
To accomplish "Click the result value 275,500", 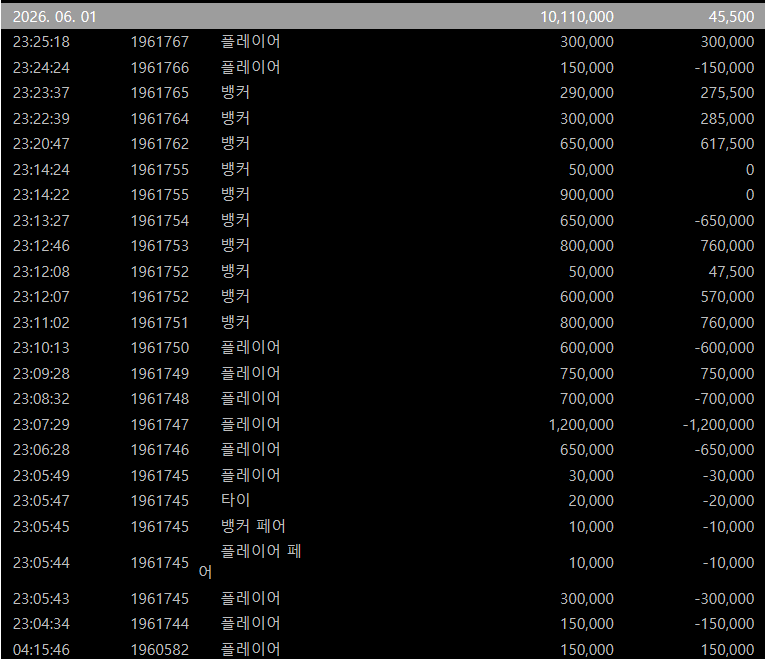I will point(727,93).
